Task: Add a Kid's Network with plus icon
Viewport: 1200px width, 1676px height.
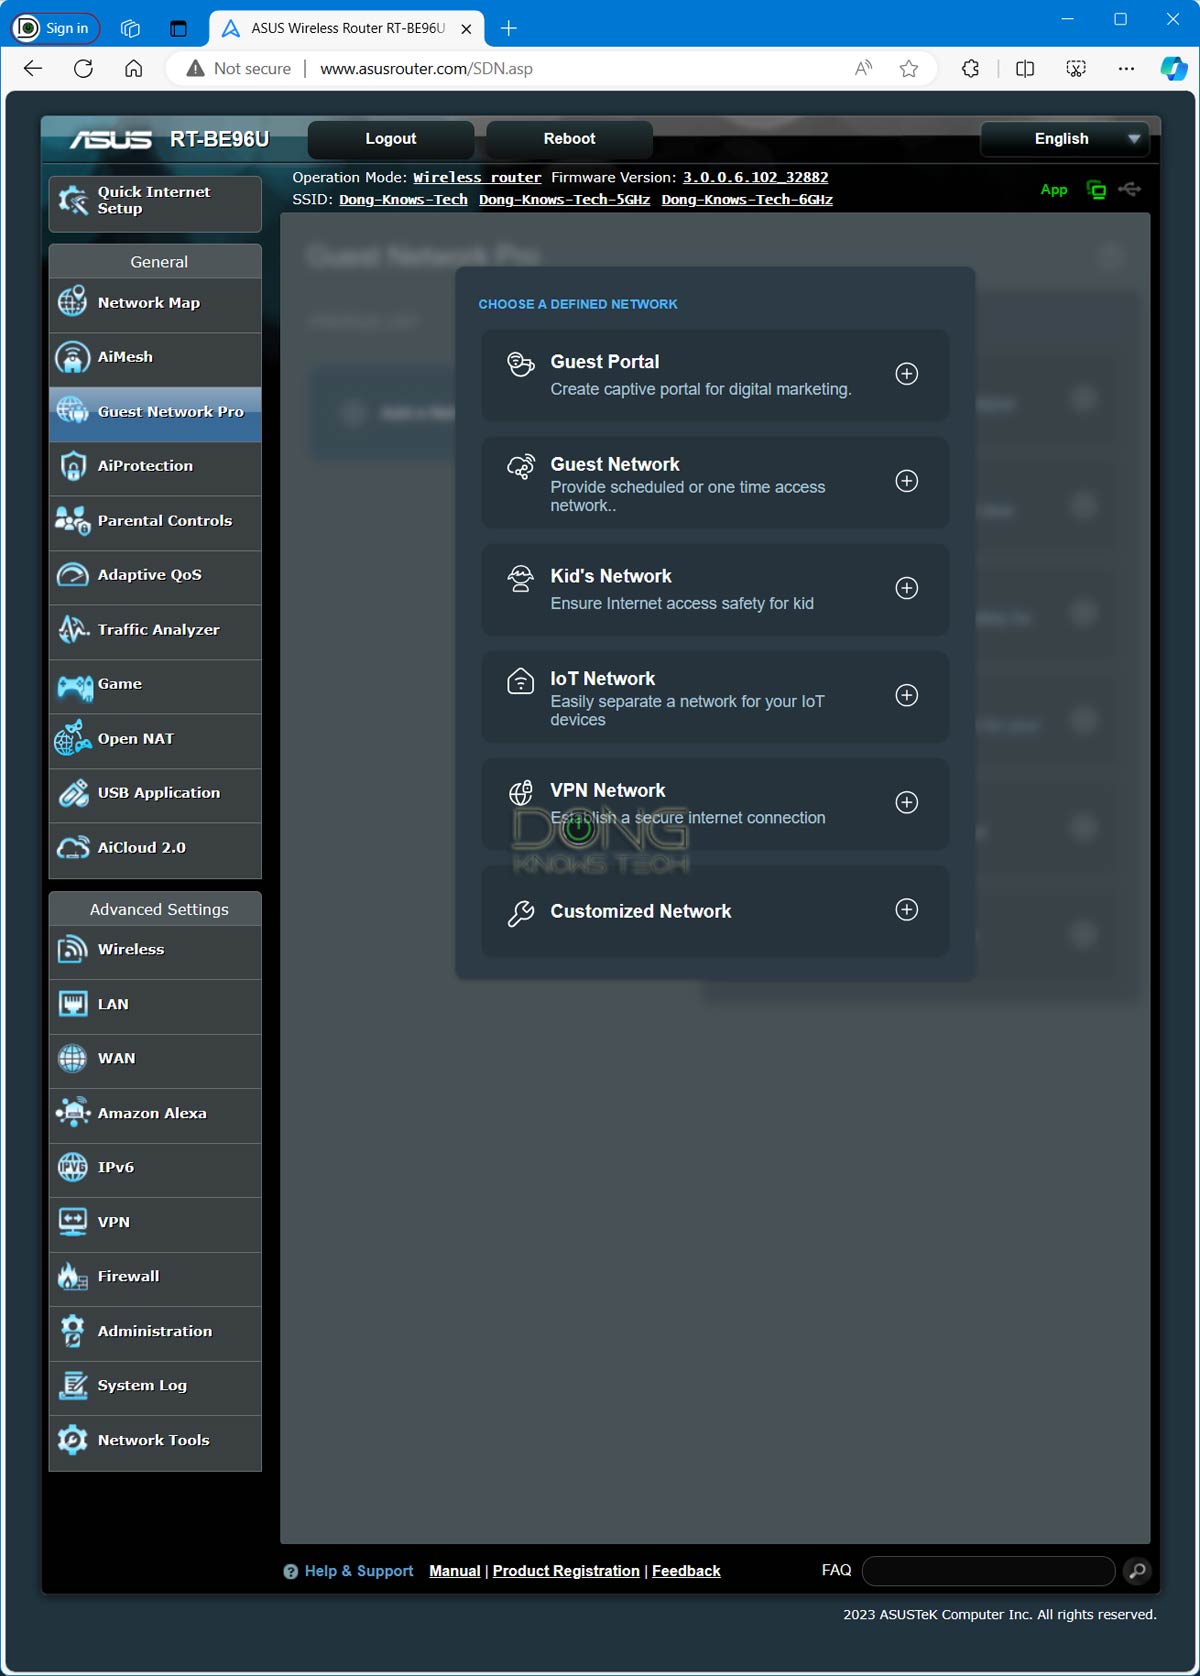Action: tap(906, 588)
